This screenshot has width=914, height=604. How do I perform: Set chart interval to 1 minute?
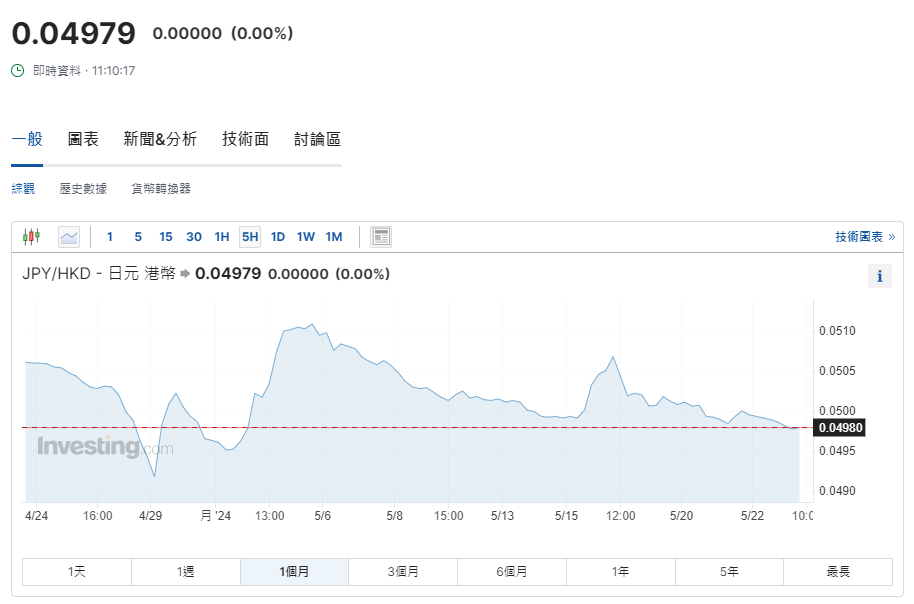110,237
